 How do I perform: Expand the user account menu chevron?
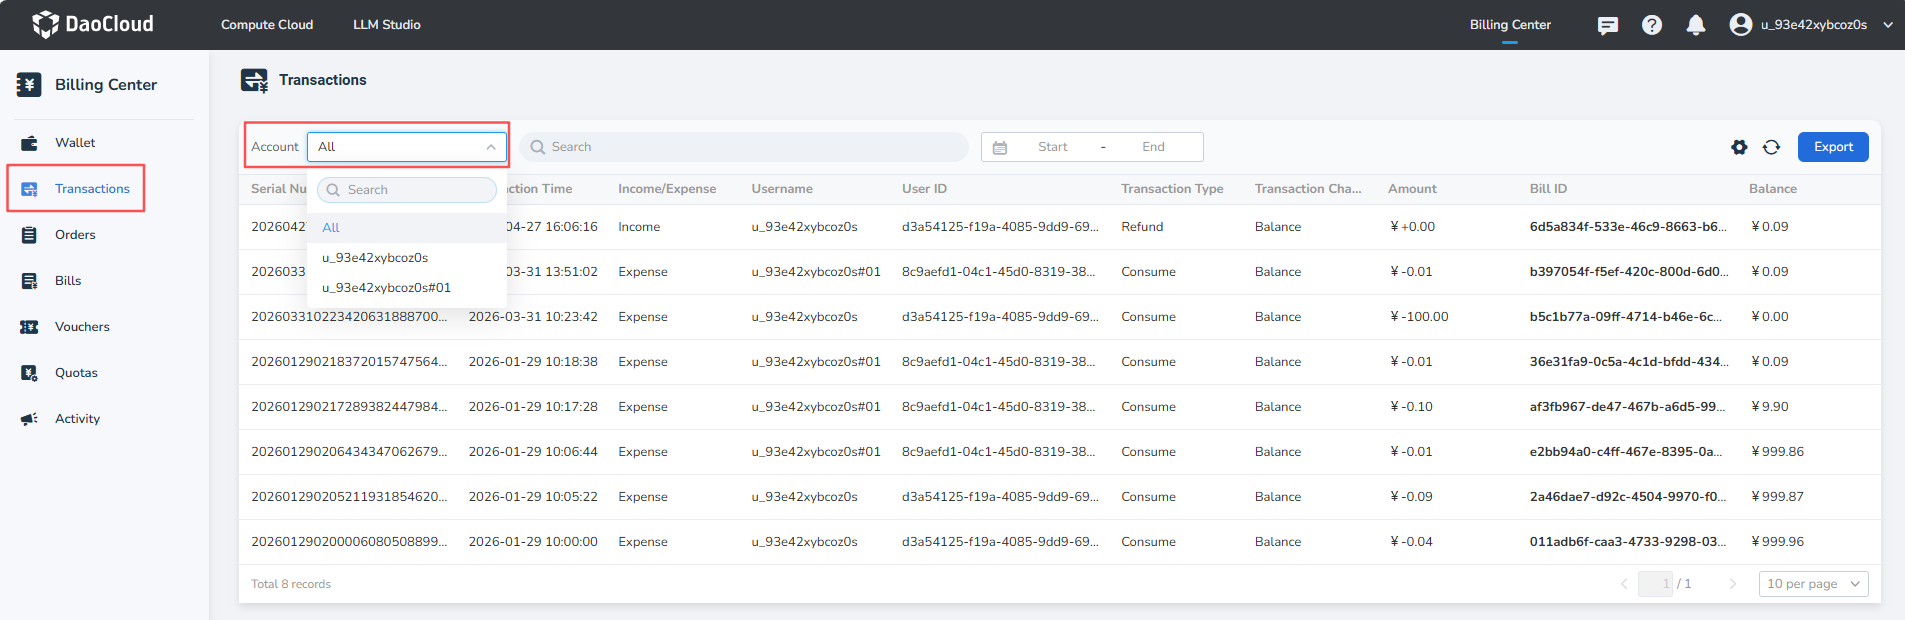[1888, 25]
